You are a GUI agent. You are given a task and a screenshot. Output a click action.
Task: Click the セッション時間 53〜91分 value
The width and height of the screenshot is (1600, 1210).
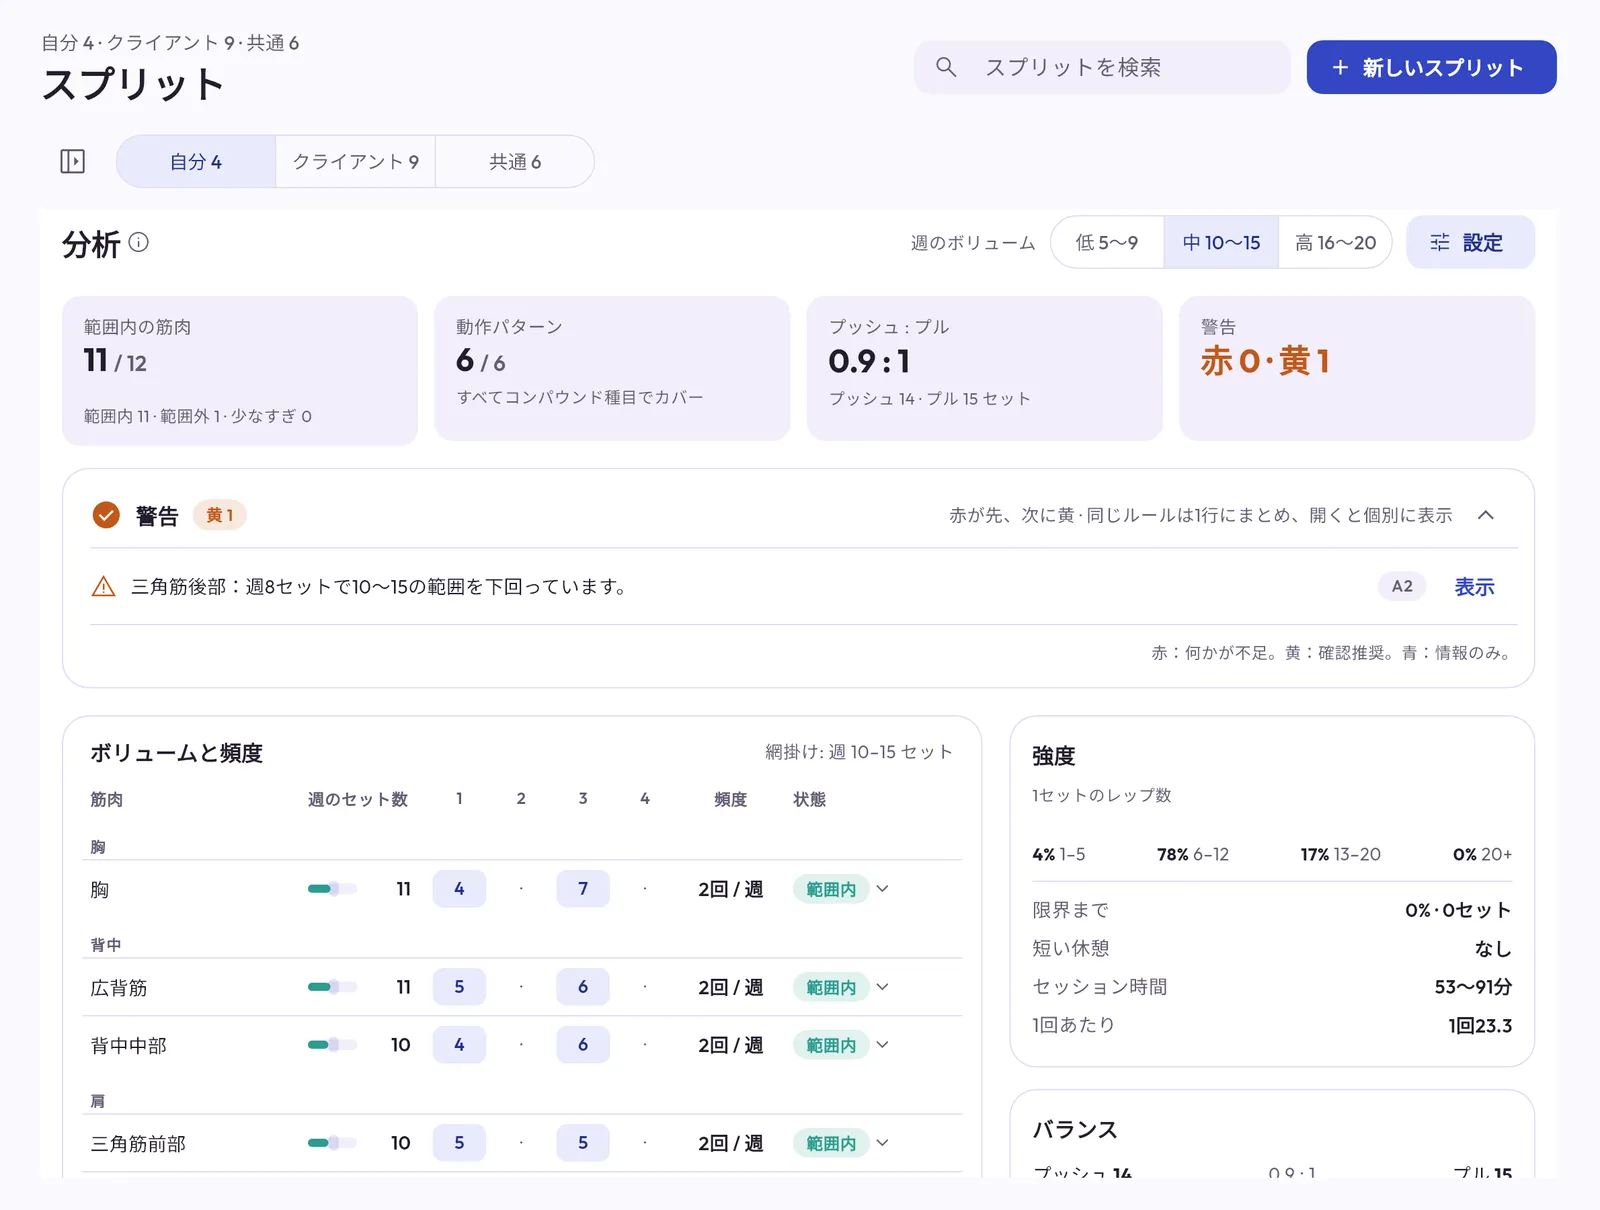coord(1473,987)
